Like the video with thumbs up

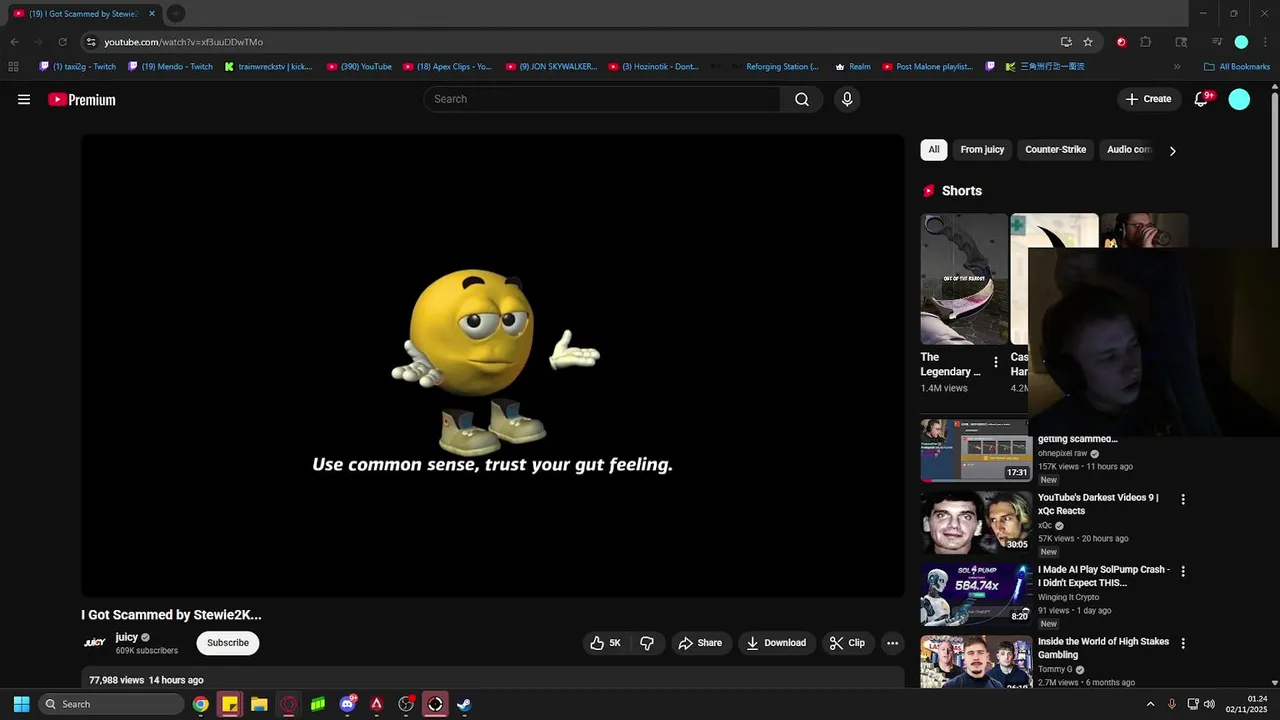(x=606, y=643)
